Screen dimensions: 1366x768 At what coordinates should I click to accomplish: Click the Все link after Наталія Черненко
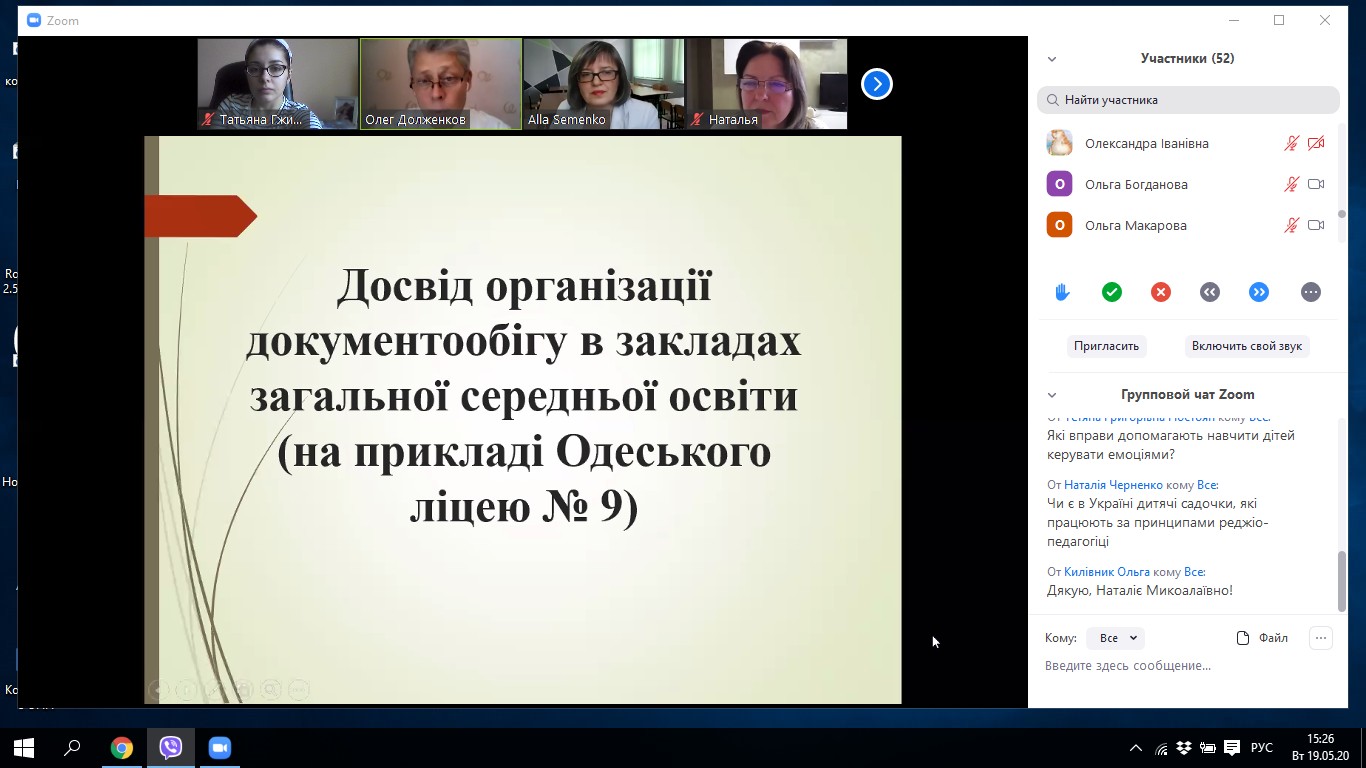[x=1207, y=485]
